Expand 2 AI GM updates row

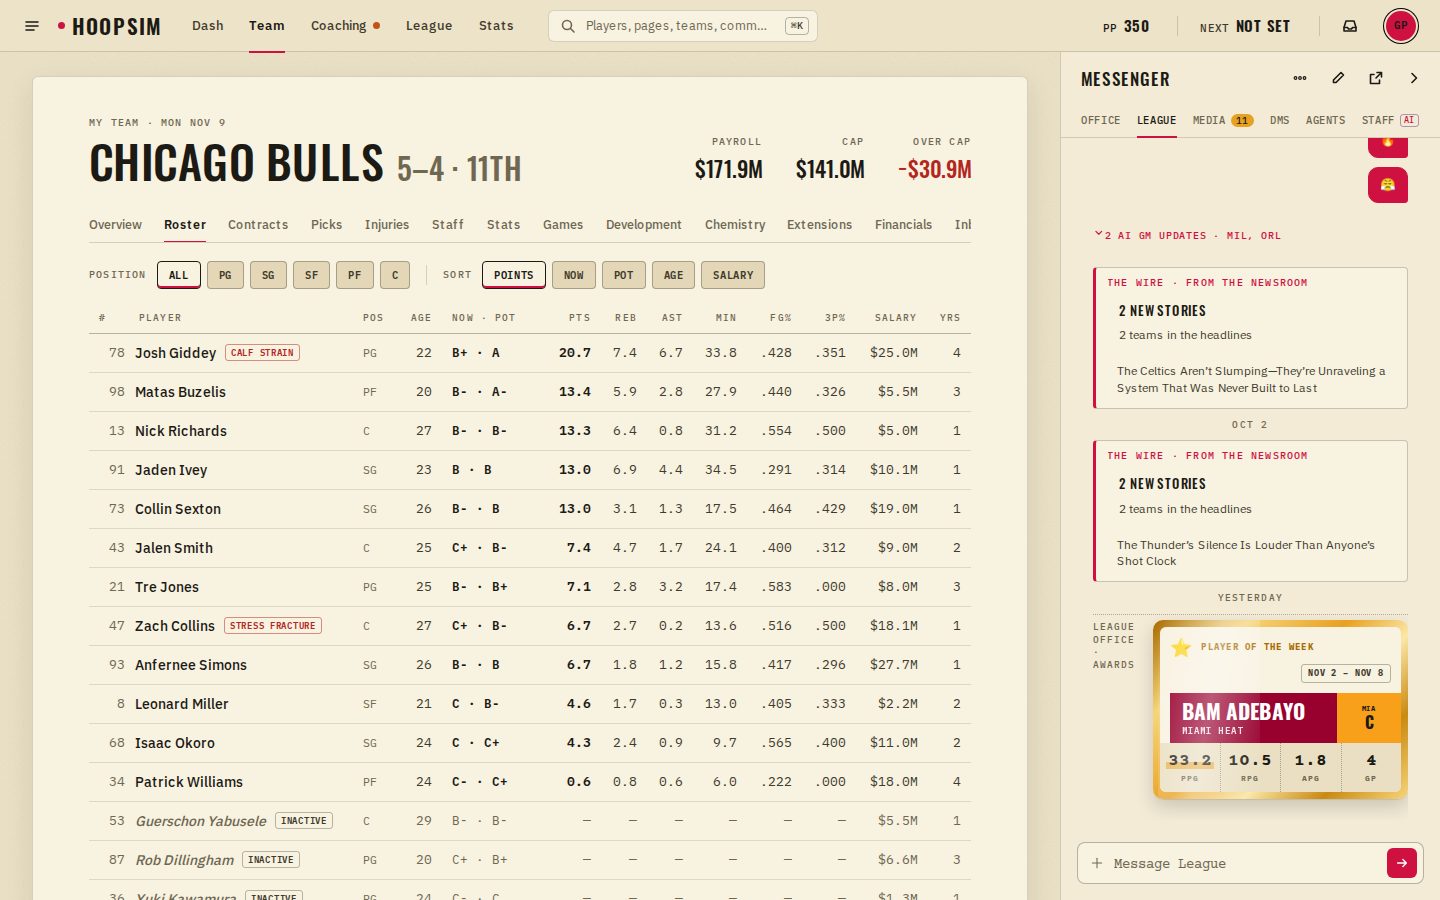(1188, 236)
